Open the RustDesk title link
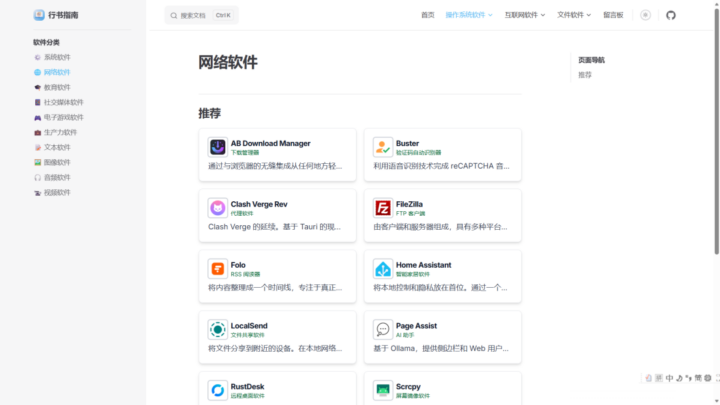This screenshot has width=720, height=405. click(x=248, y=387)
